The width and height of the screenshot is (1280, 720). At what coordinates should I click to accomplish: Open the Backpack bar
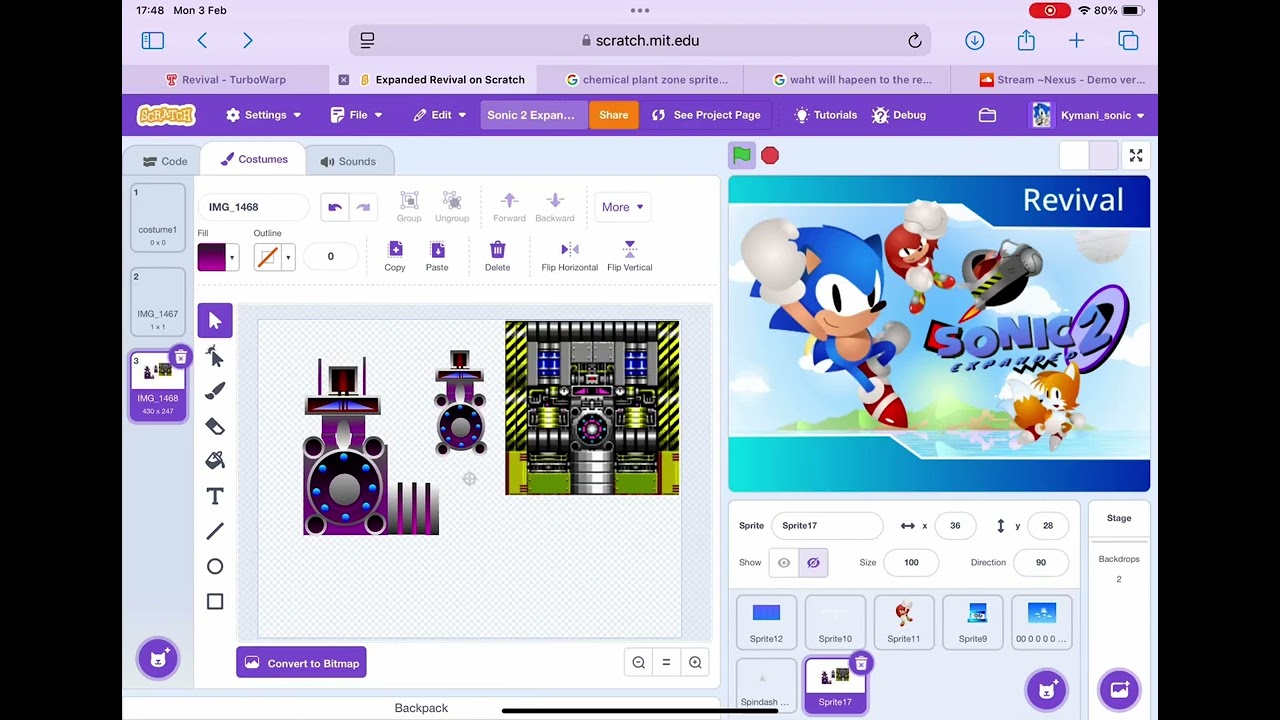pyautogui.click(x=421, y=708)
